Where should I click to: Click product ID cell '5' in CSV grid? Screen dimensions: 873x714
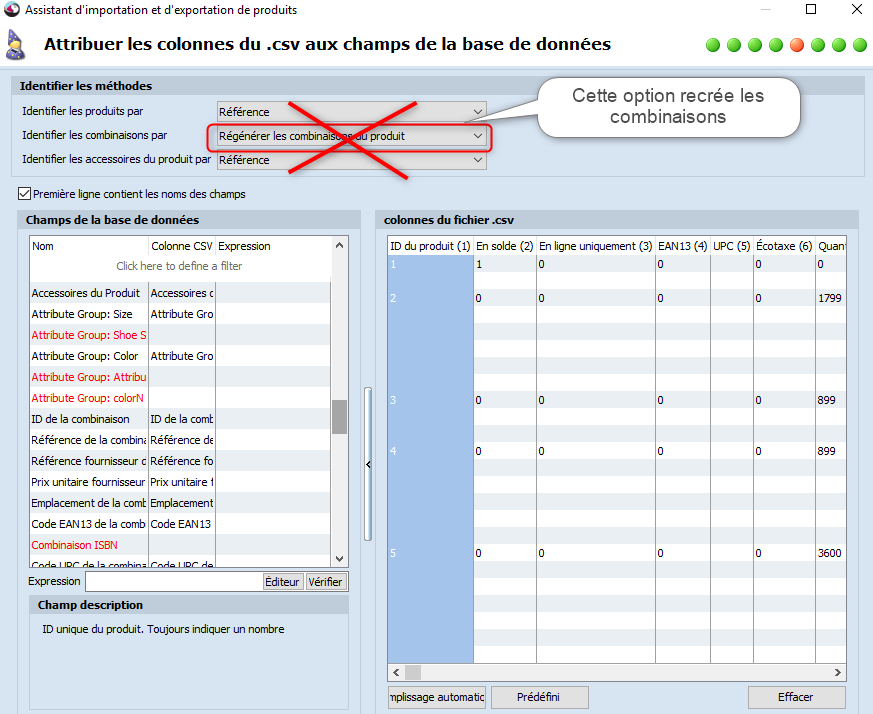pyautogui.click(x=430, y=553)
